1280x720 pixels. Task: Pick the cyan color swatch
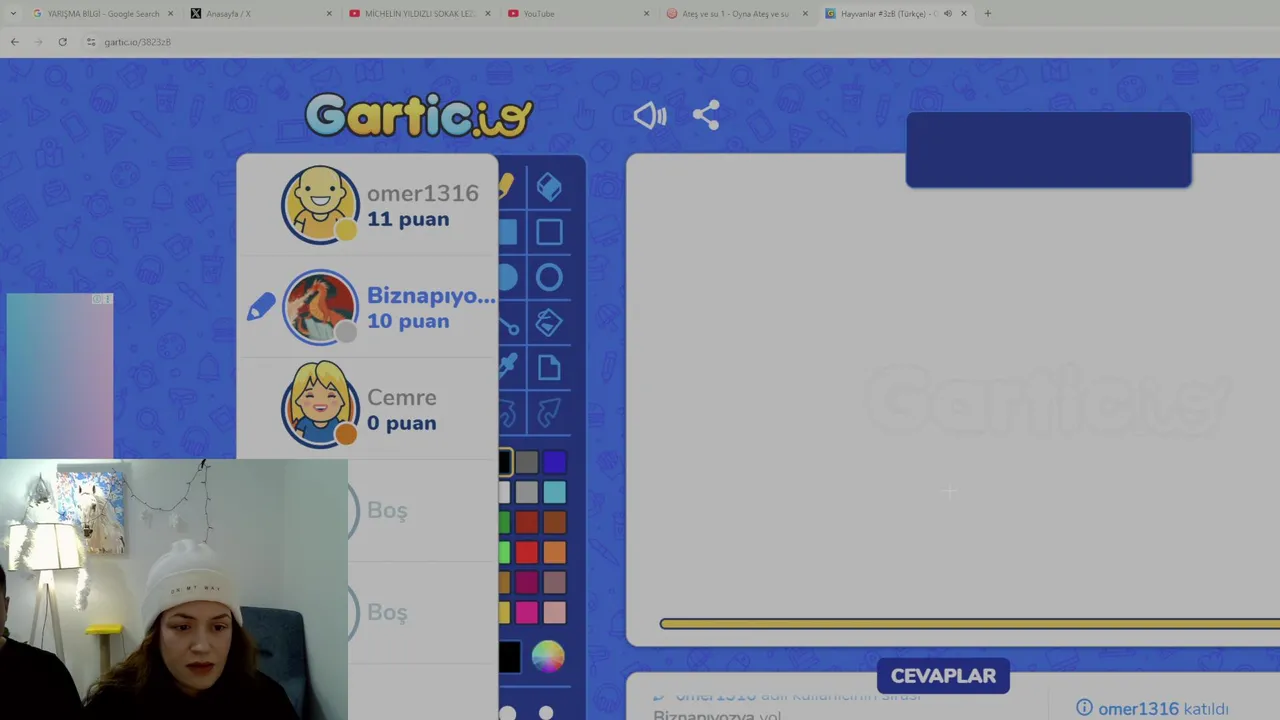pos(555,492)
